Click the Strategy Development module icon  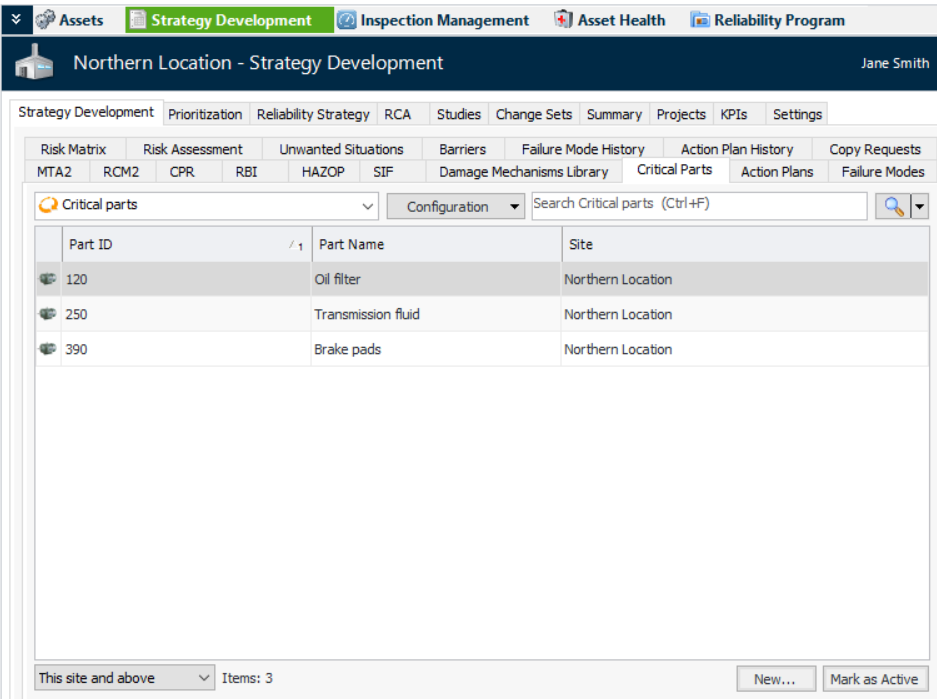click(138, 20)
